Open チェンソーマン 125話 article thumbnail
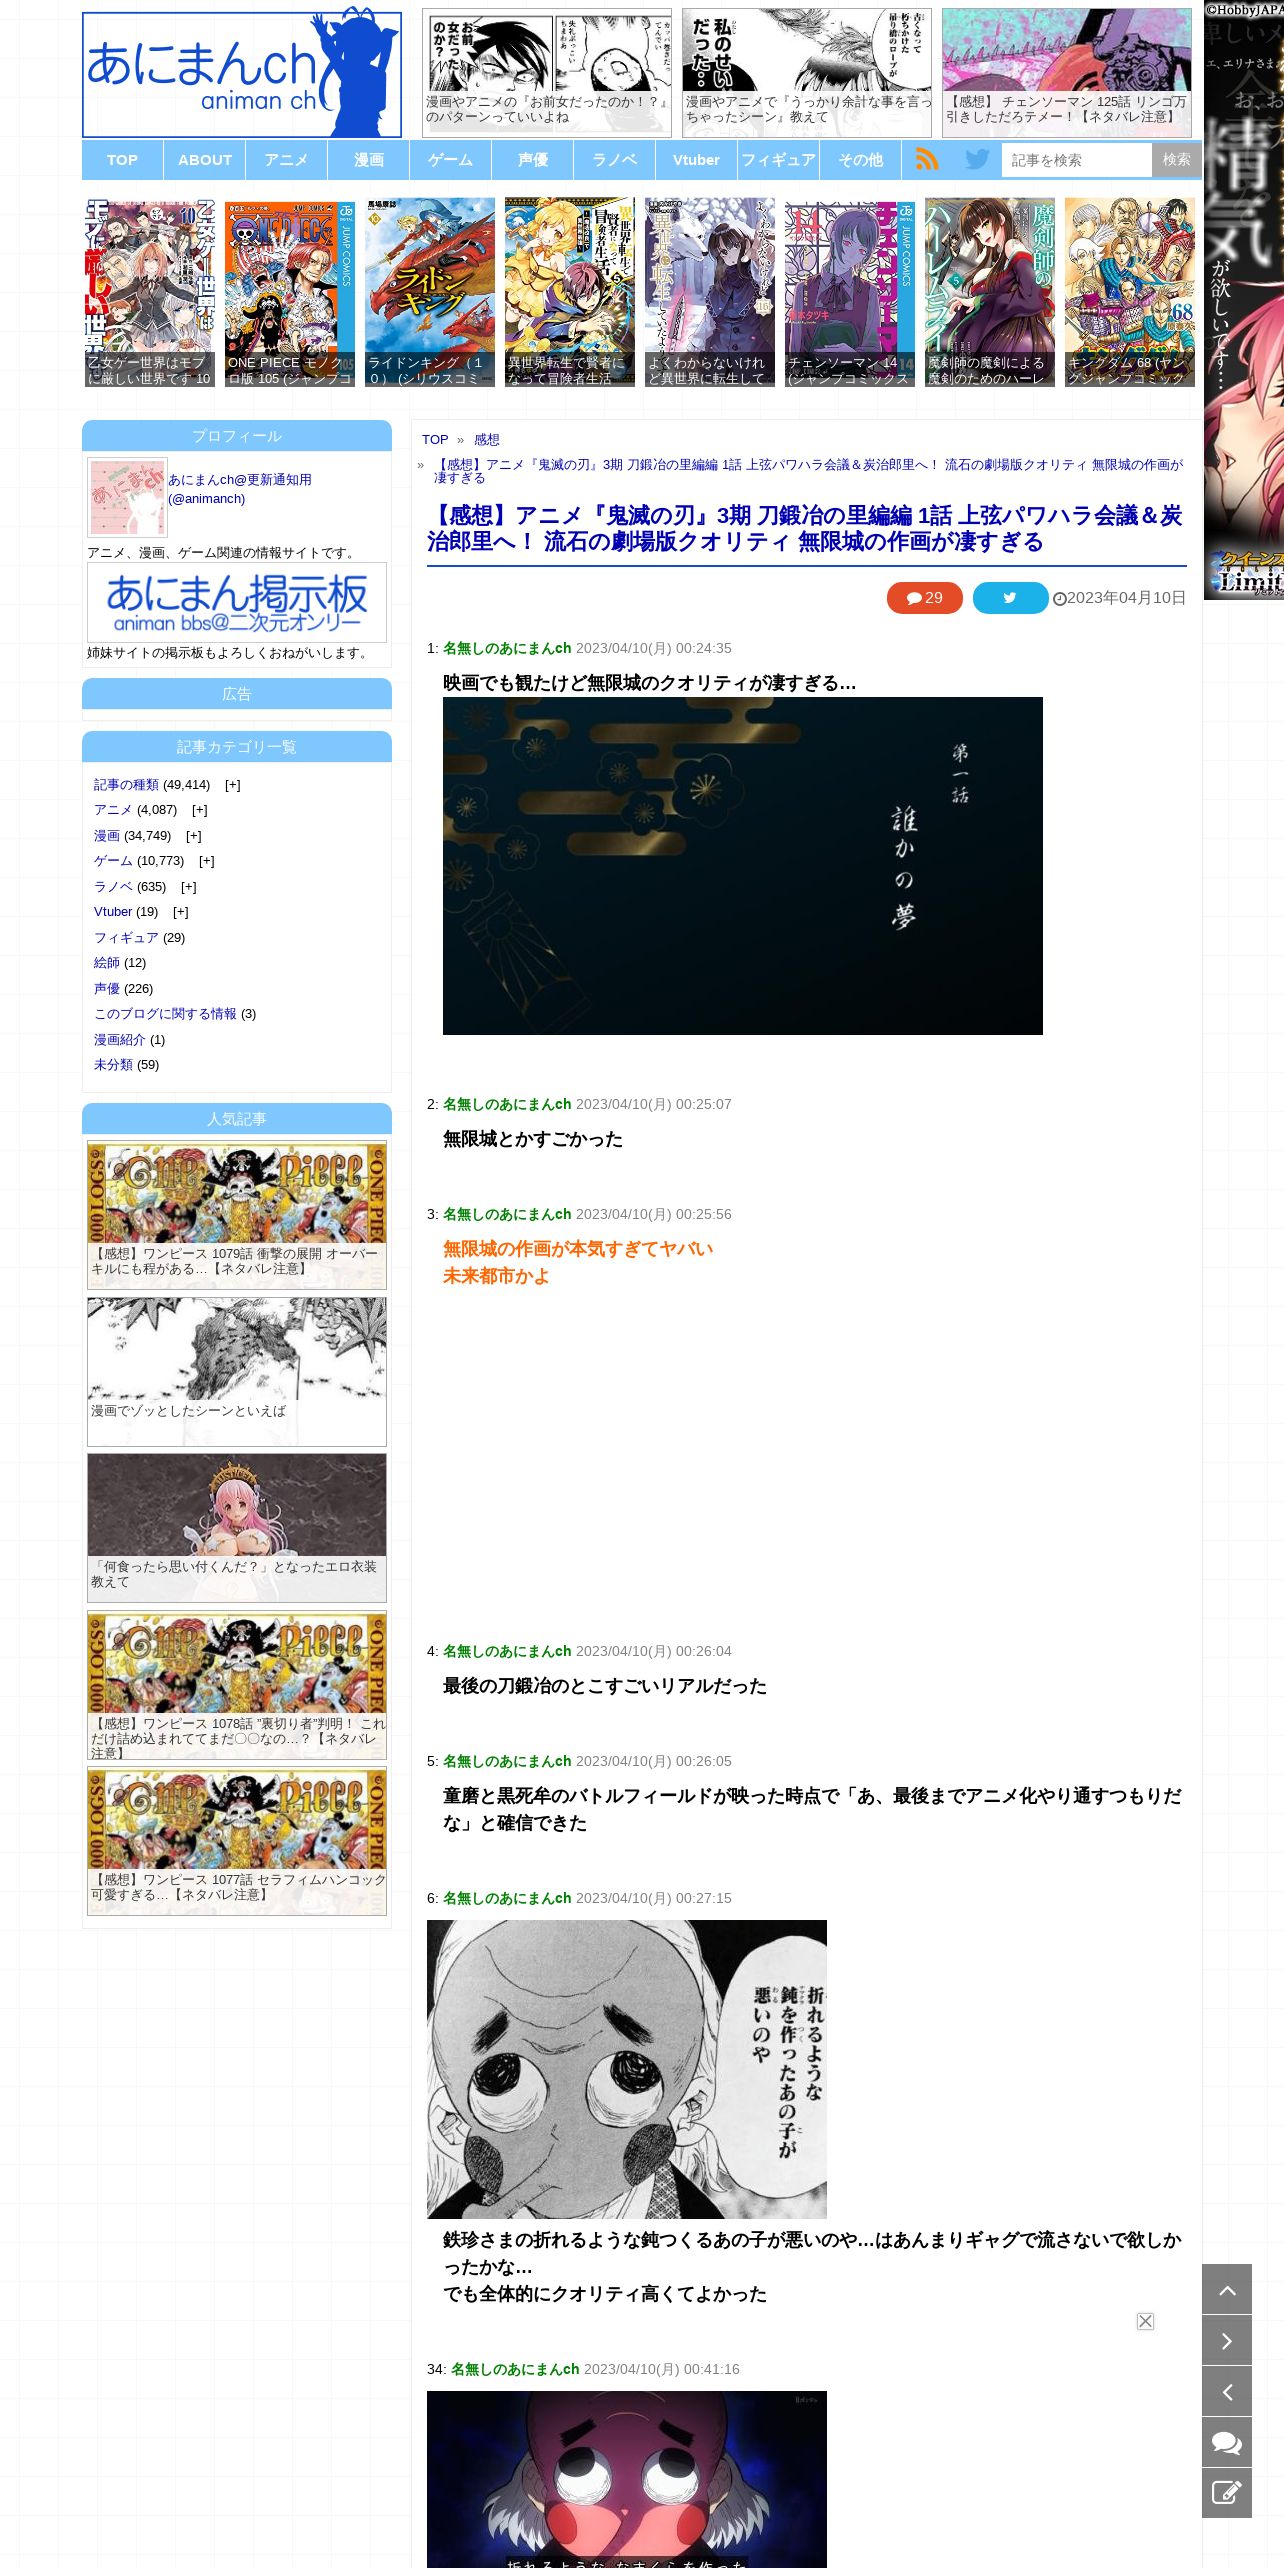 pos(1067,73)
